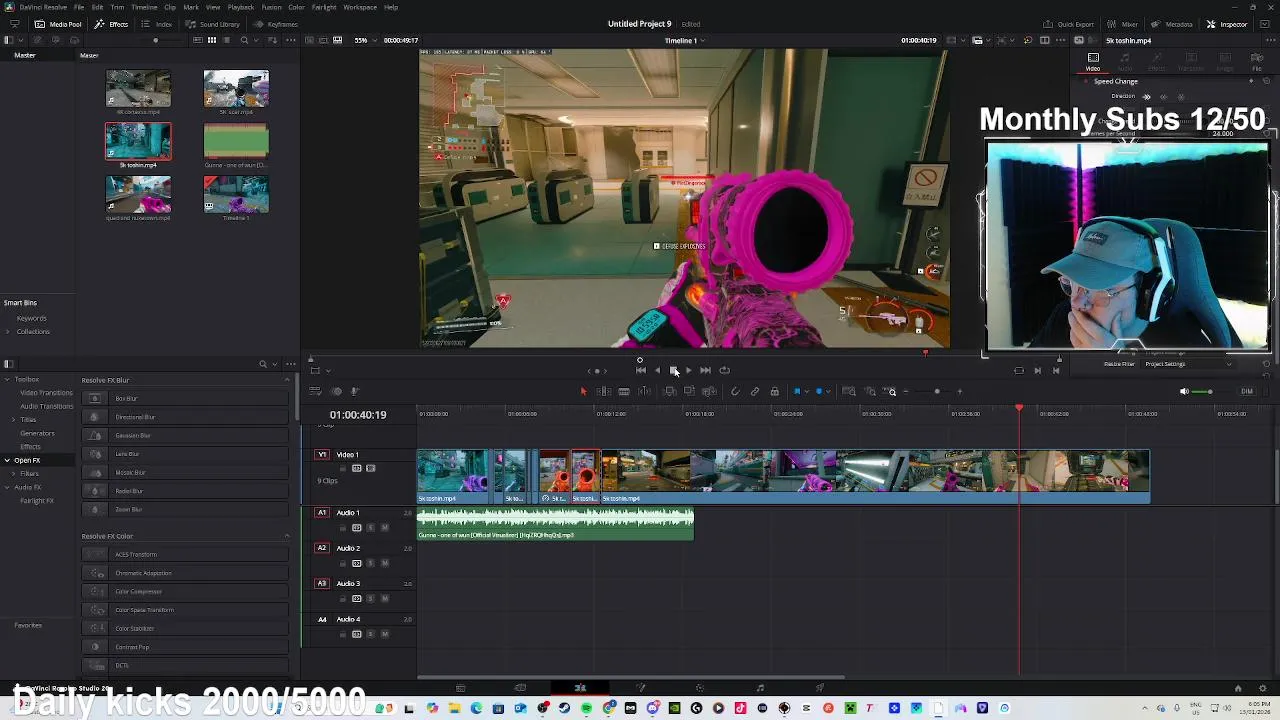Open the Mixer panel
This screenshot has width=1280, height=720.
[x=1124, y=24]
